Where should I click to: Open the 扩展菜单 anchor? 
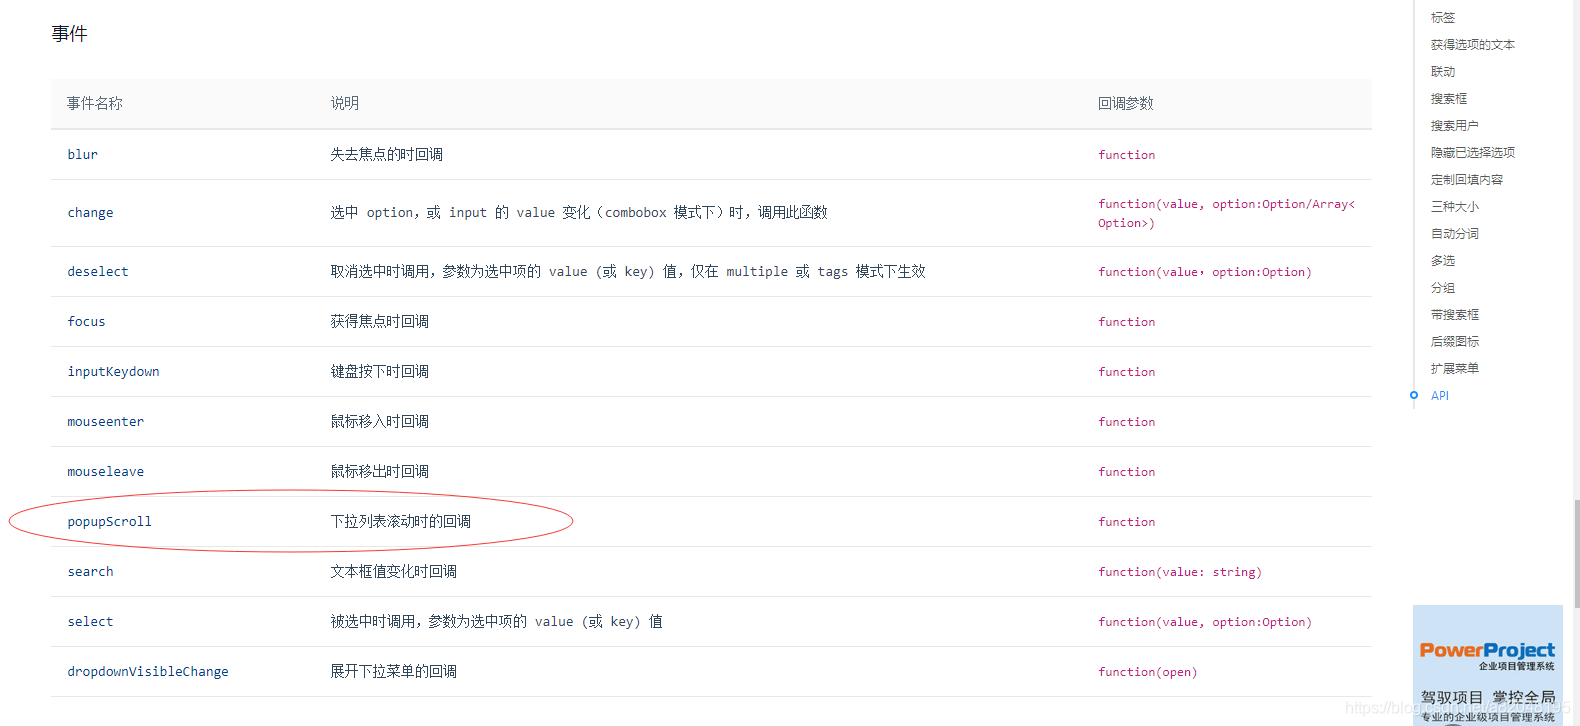(1454, 369)
